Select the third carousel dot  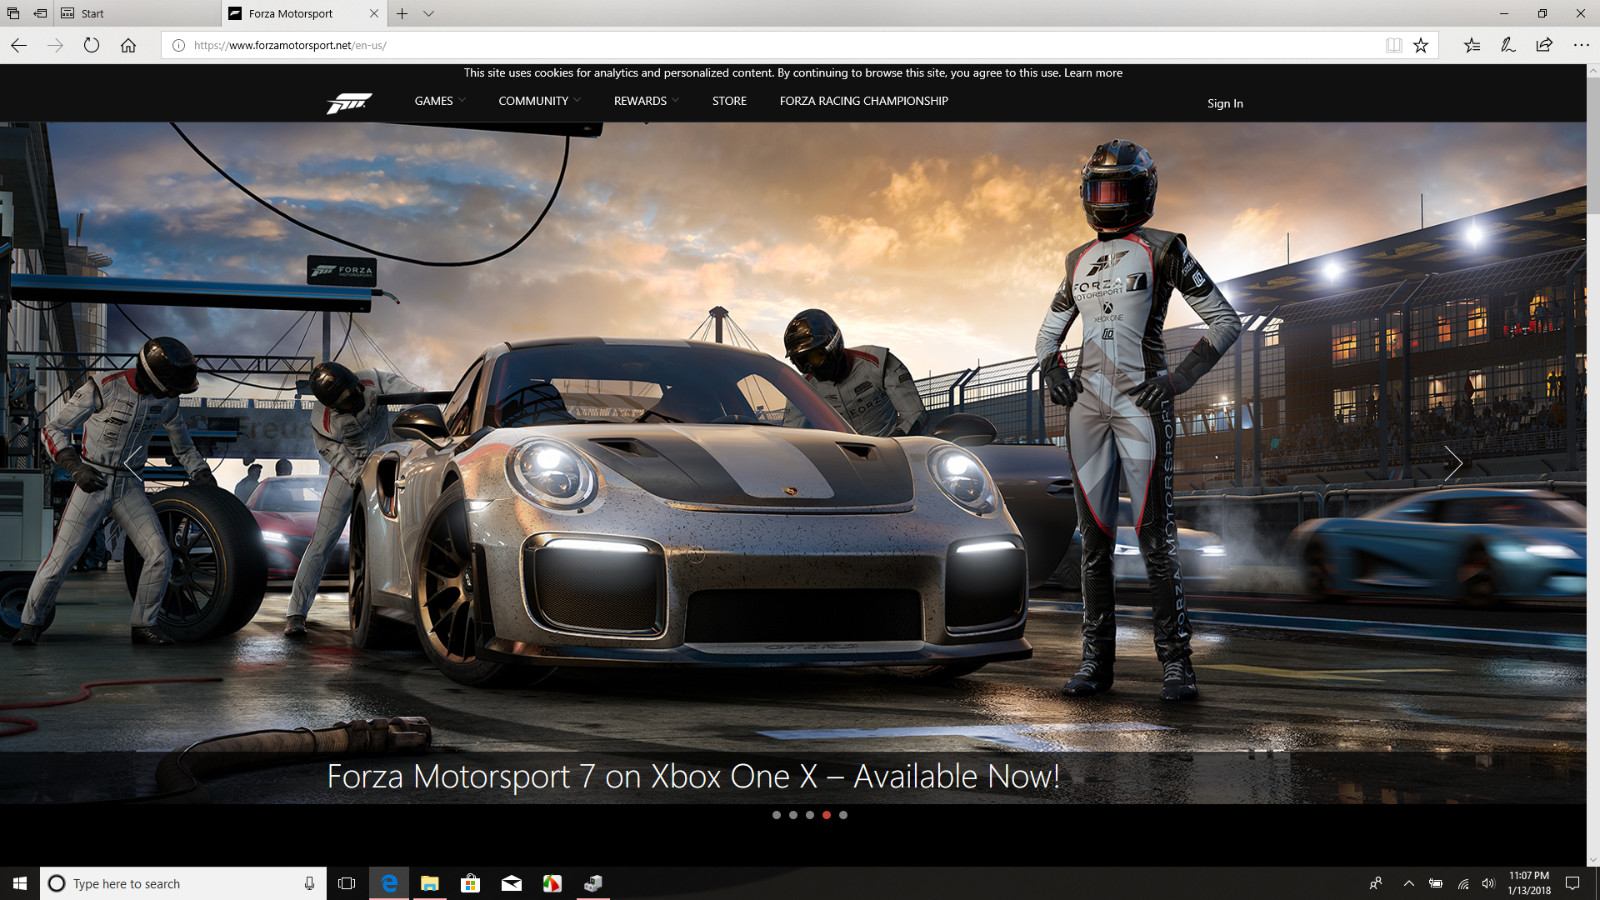(810, 815)
